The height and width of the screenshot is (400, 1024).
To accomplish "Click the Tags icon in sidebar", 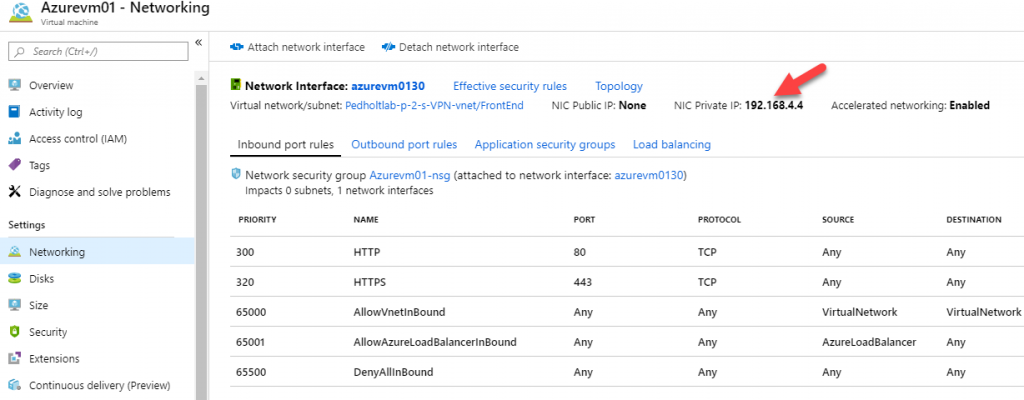I will (15, 165).
